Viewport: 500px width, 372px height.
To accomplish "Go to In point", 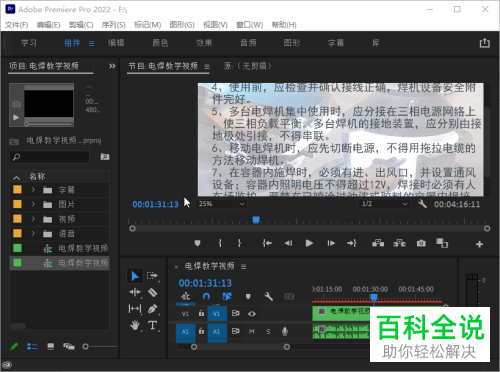I will click(267, 243).
